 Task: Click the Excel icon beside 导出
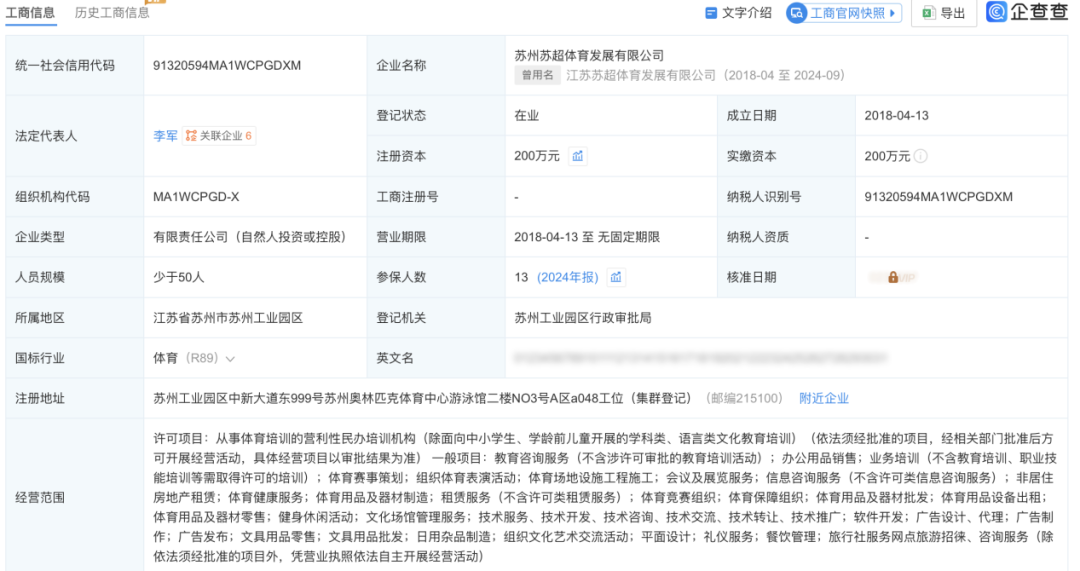pyautogui.click(x=928, y=12)
